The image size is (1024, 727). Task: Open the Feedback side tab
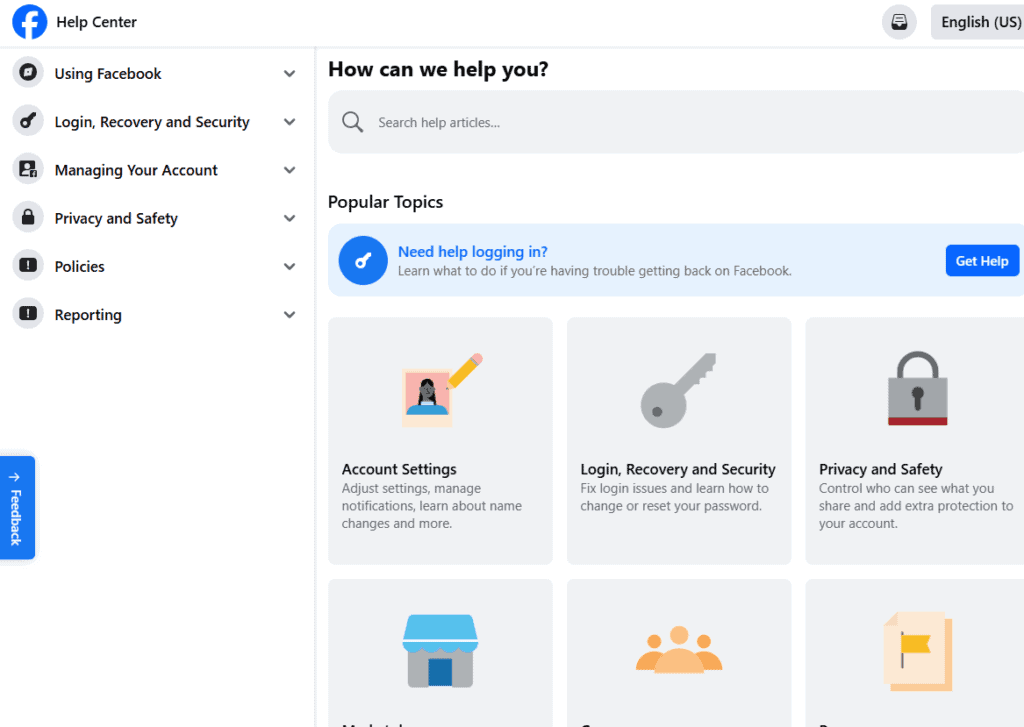click(17, 508)
